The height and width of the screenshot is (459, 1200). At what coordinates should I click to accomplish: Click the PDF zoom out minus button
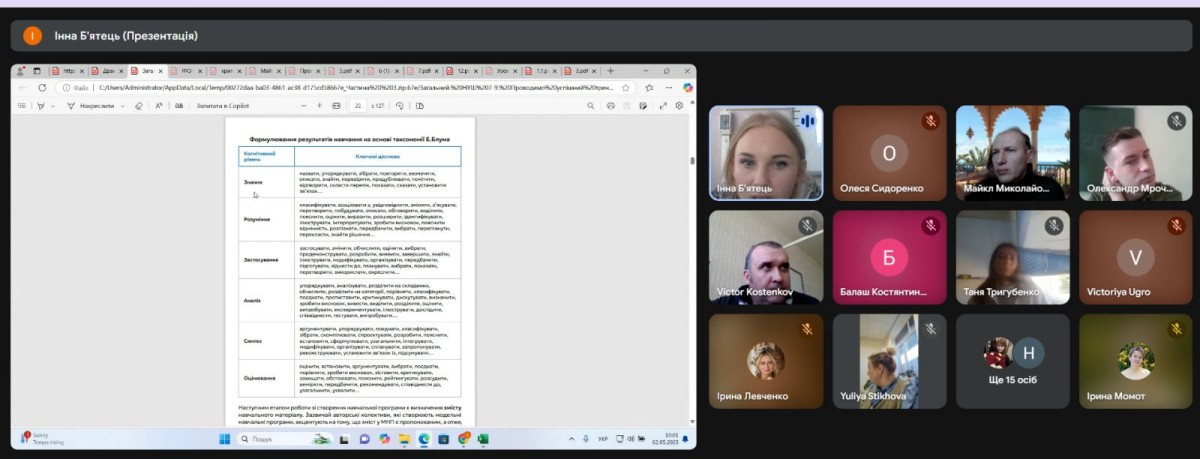304,105
